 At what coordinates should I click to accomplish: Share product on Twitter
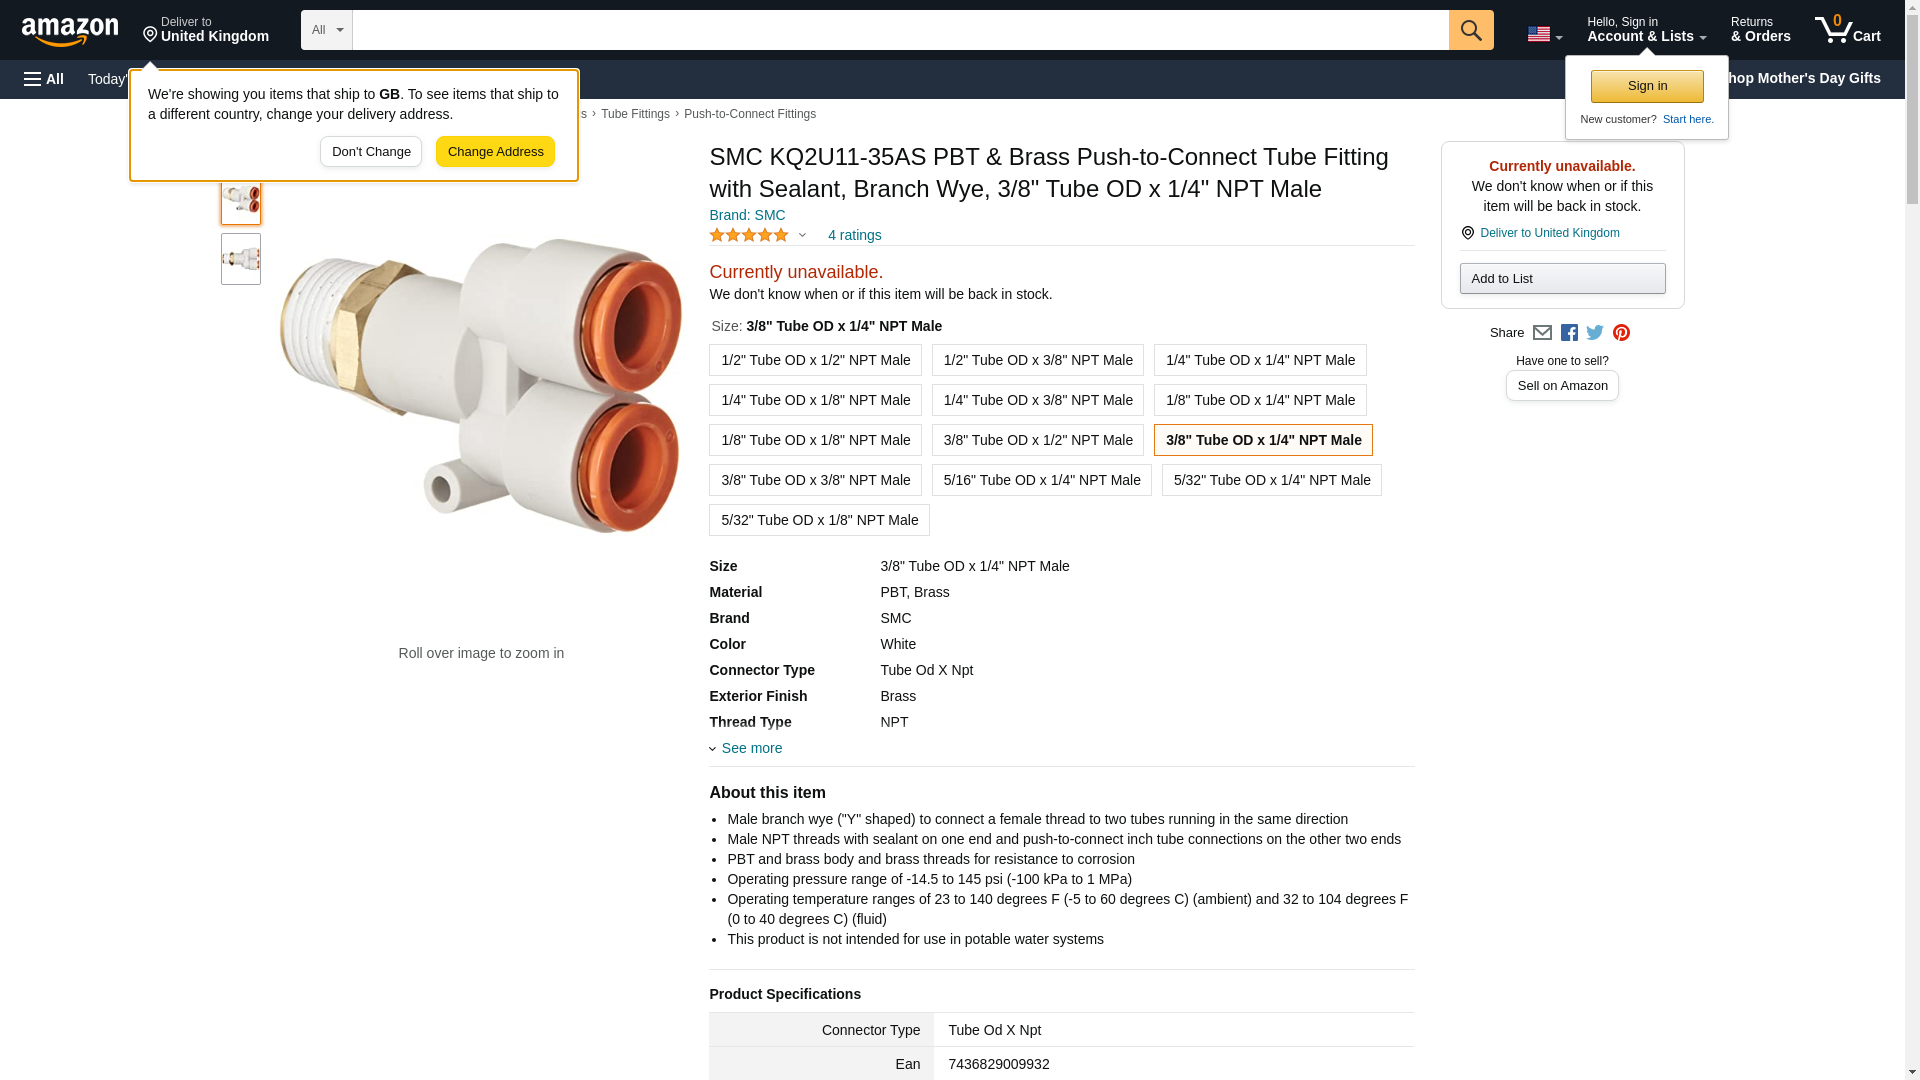coord(1595,333)
